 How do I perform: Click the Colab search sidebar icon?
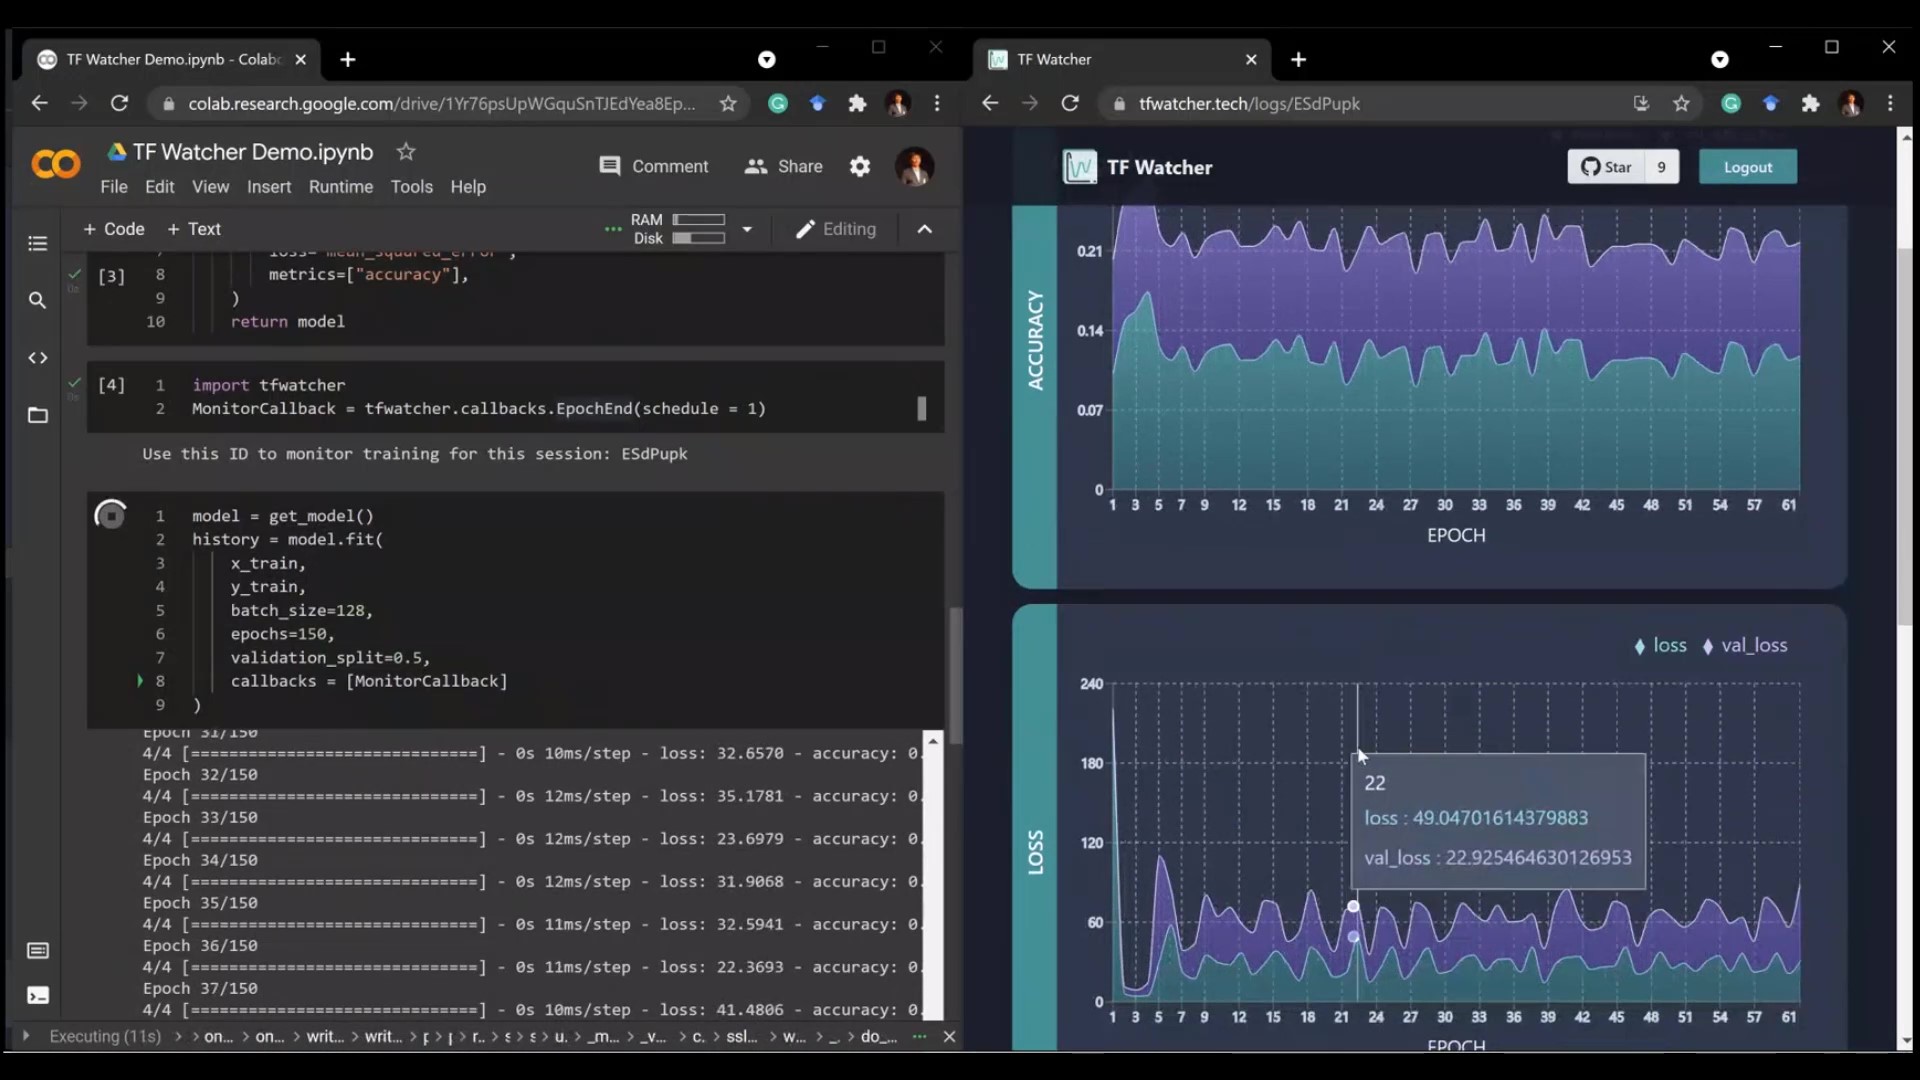(x=37, y=300)
